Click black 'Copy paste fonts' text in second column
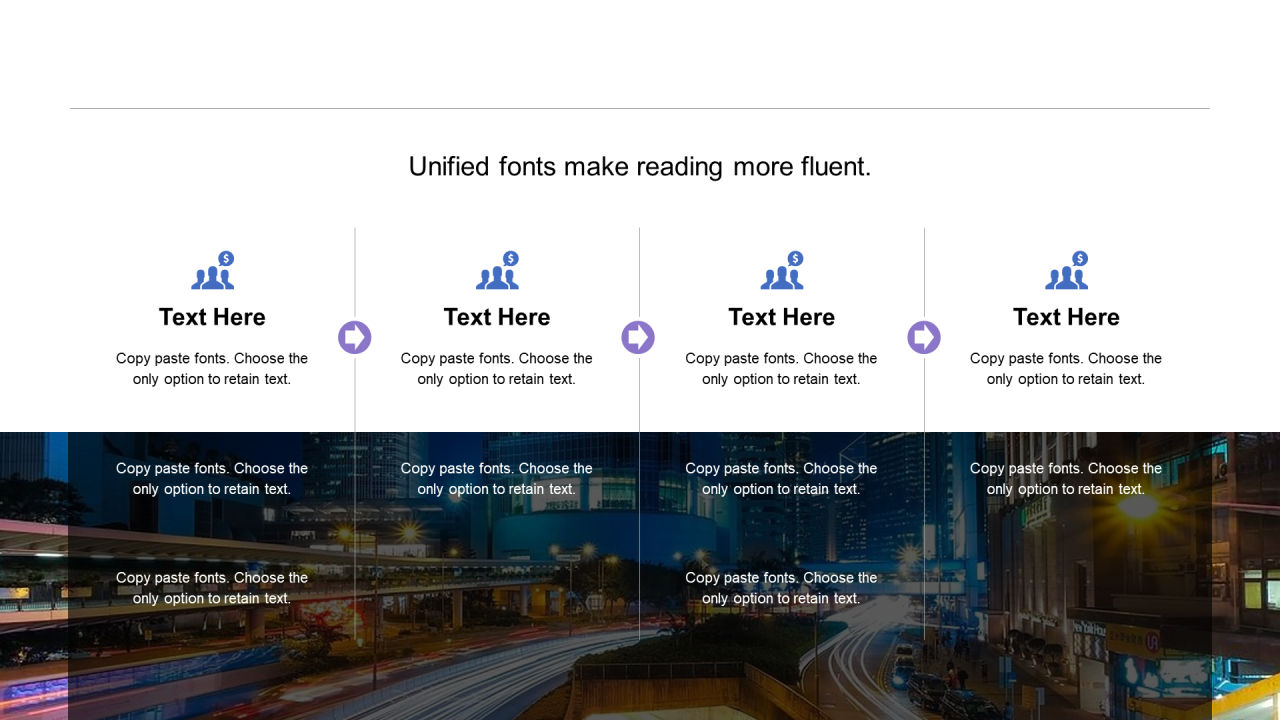Screen dimensions: 1280x720 pos(497,369)
